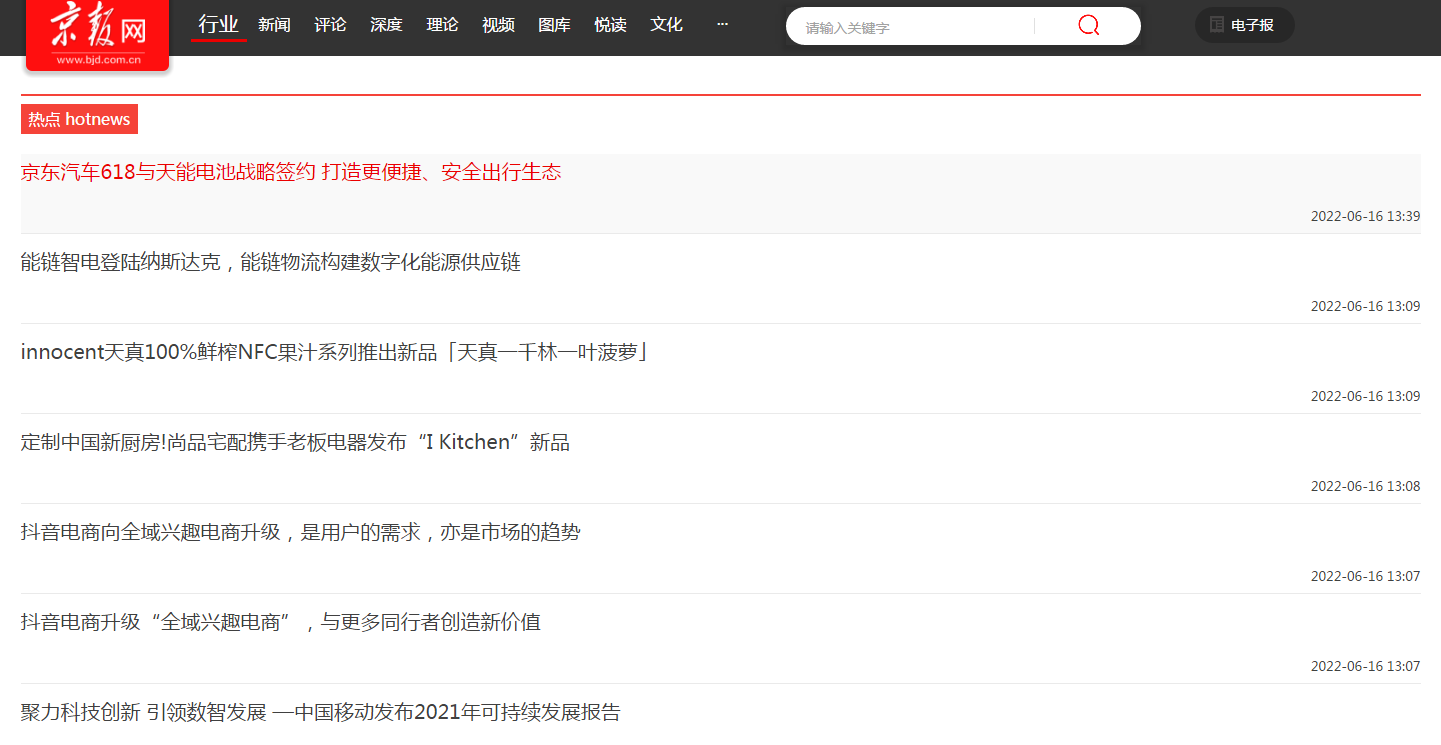Open the 电子报 button

(x=1244, y=25)
